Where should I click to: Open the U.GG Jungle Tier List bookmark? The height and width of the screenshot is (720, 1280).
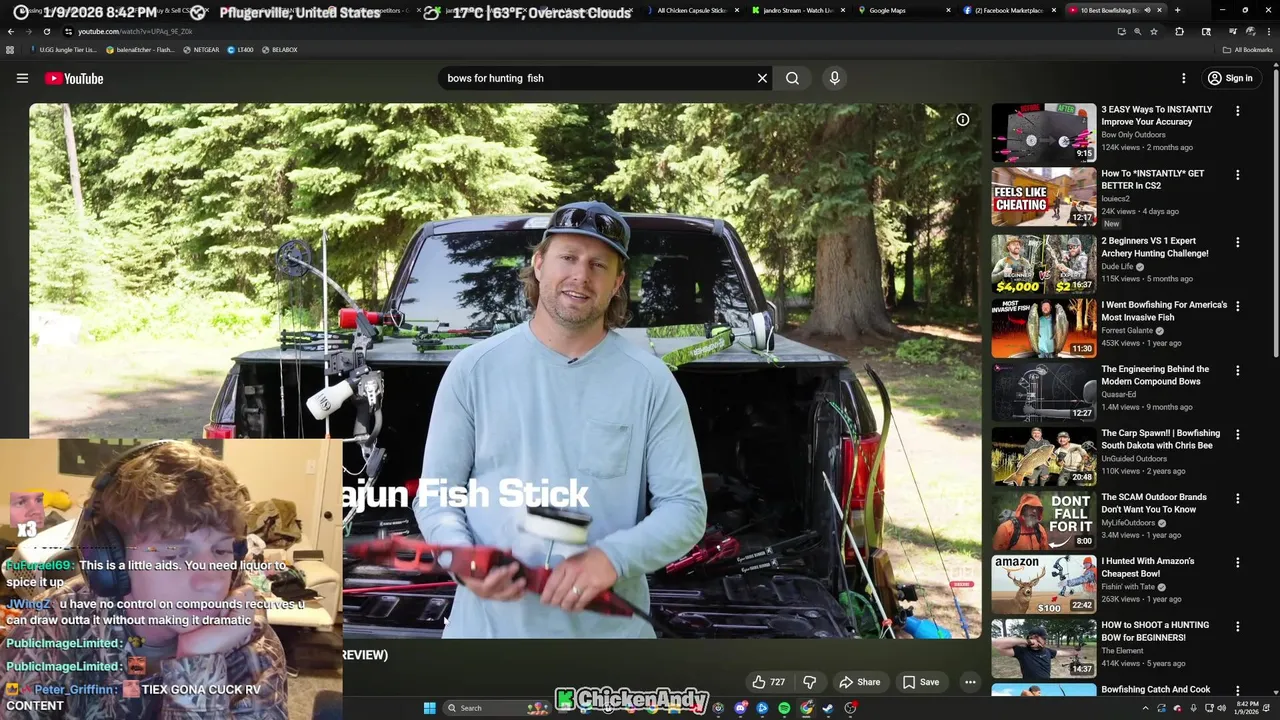coord(63,49)
